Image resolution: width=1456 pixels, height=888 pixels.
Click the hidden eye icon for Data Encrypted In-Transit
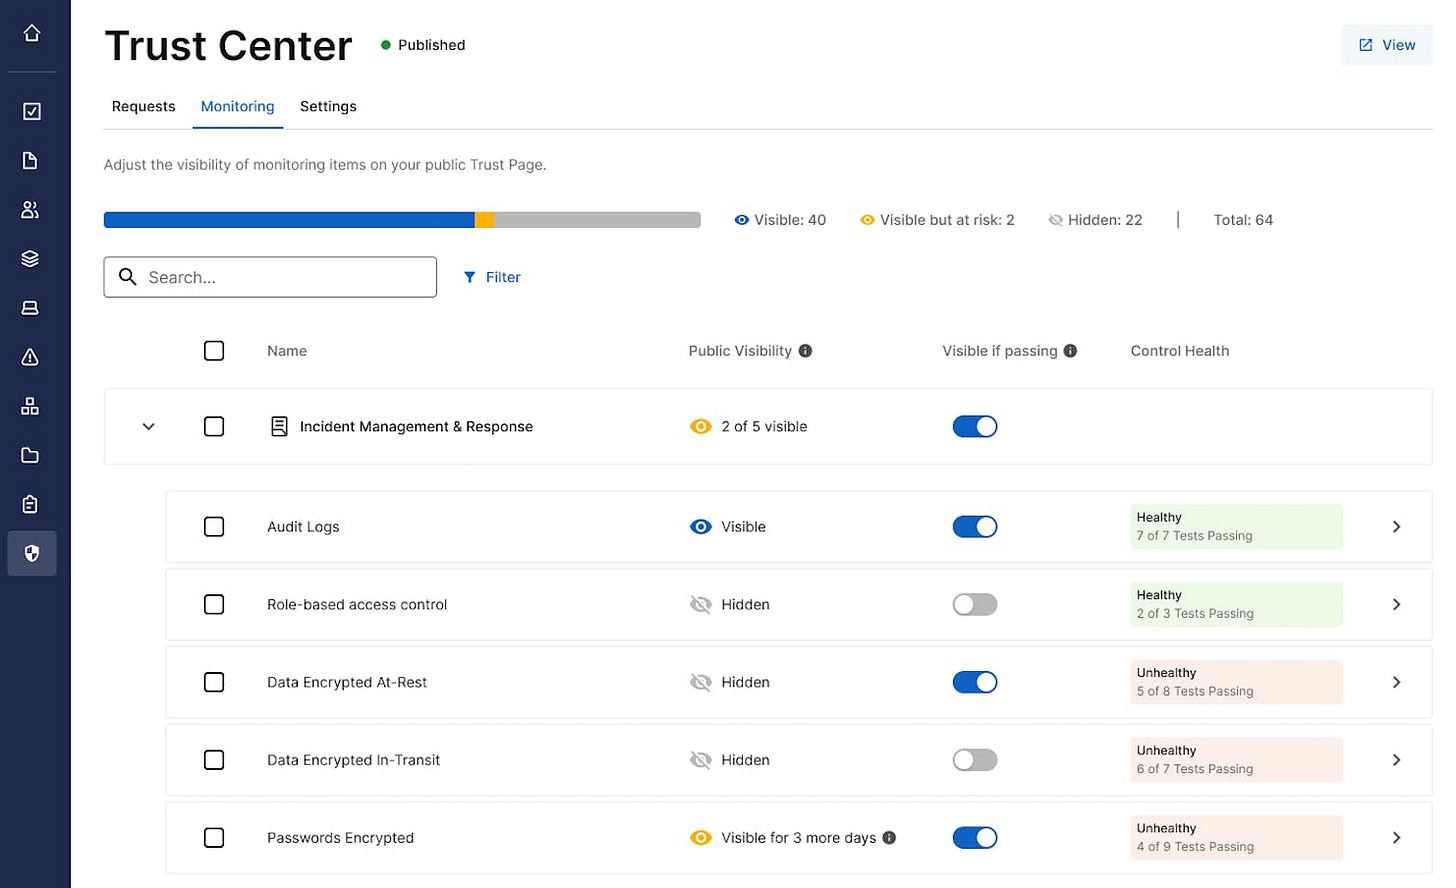(x=701, y=760)
